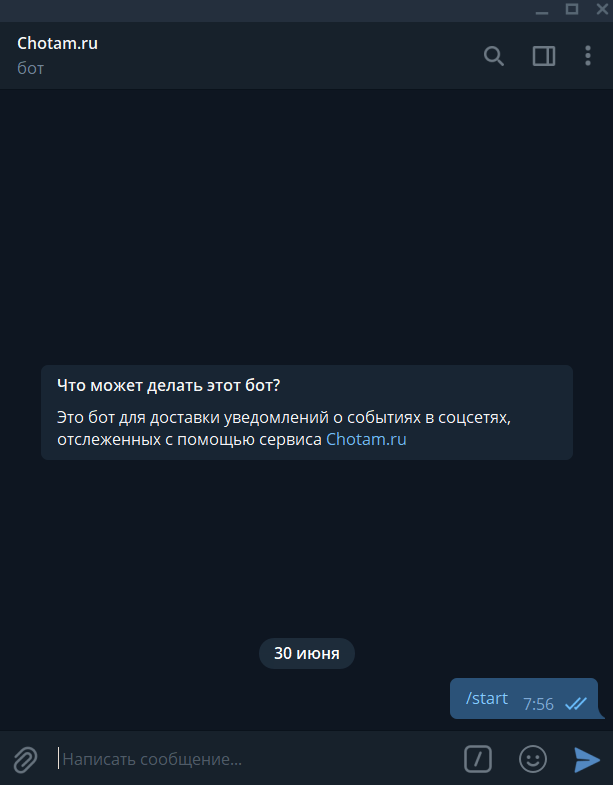Attach a file with the paperclip
The width and height of the screenshot is (613, 785).
[25, 759]
